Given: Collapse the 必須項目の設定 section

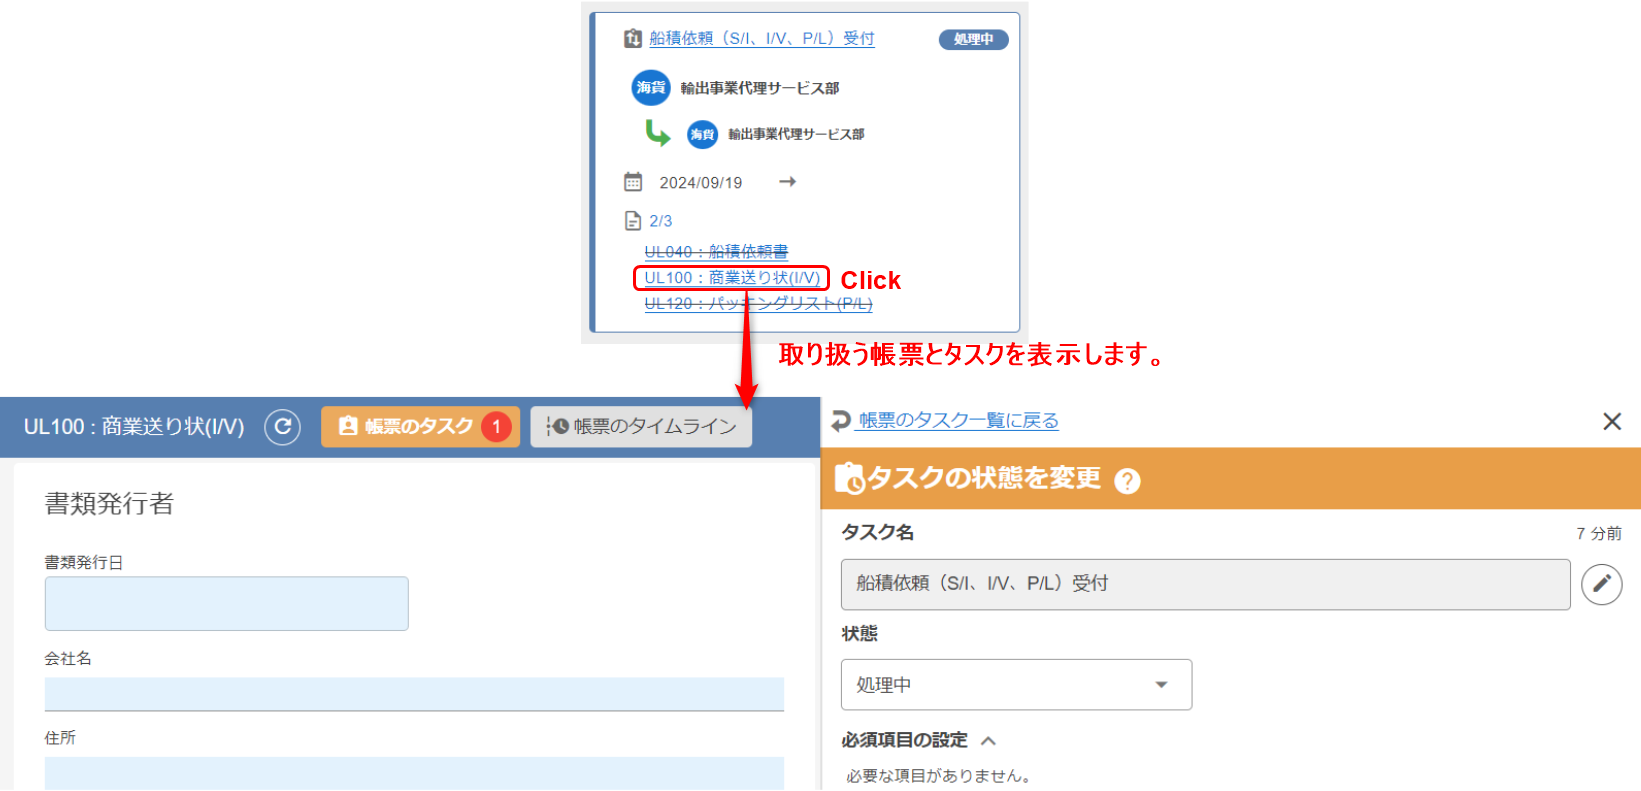Looking at the screenshot, I should [988, 741].
